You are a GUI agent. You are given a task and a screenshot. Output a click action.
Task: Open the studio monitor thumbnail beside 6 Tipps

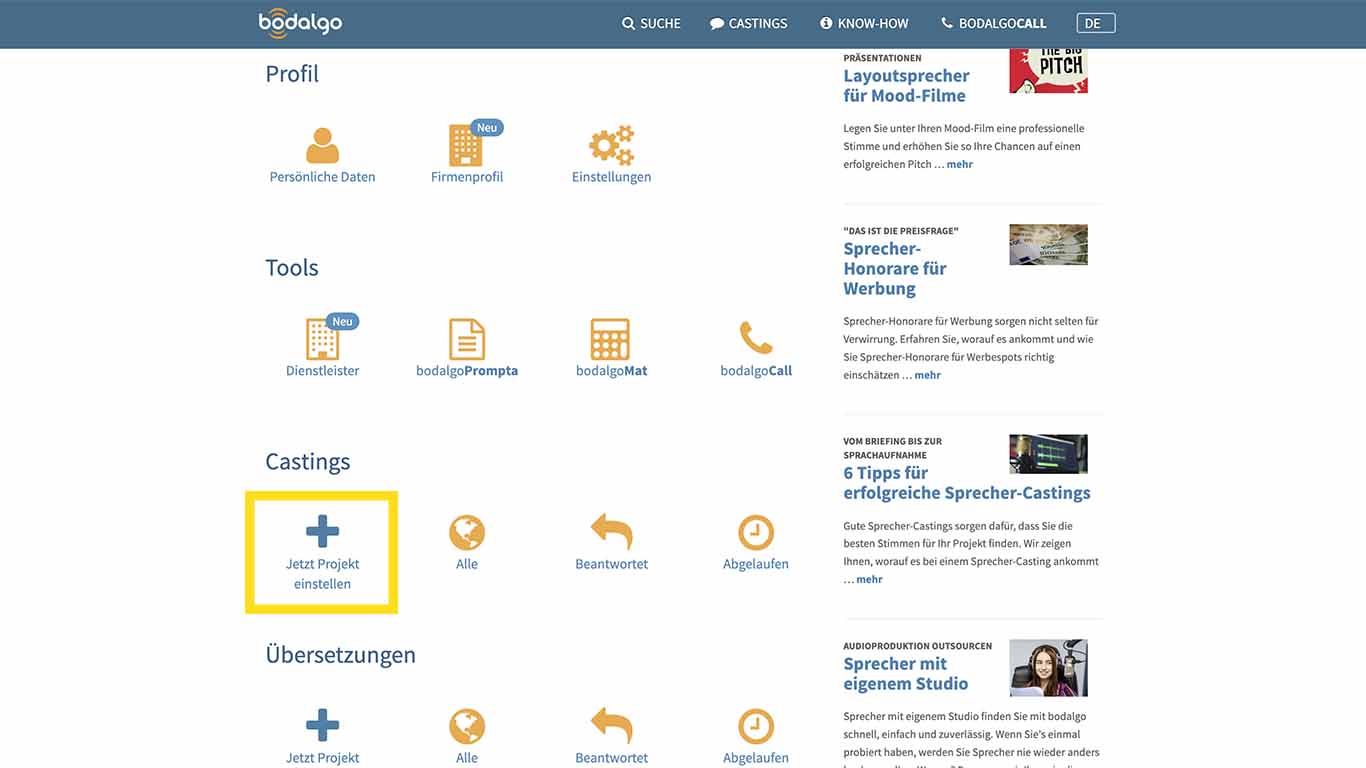coord(1048,454)
